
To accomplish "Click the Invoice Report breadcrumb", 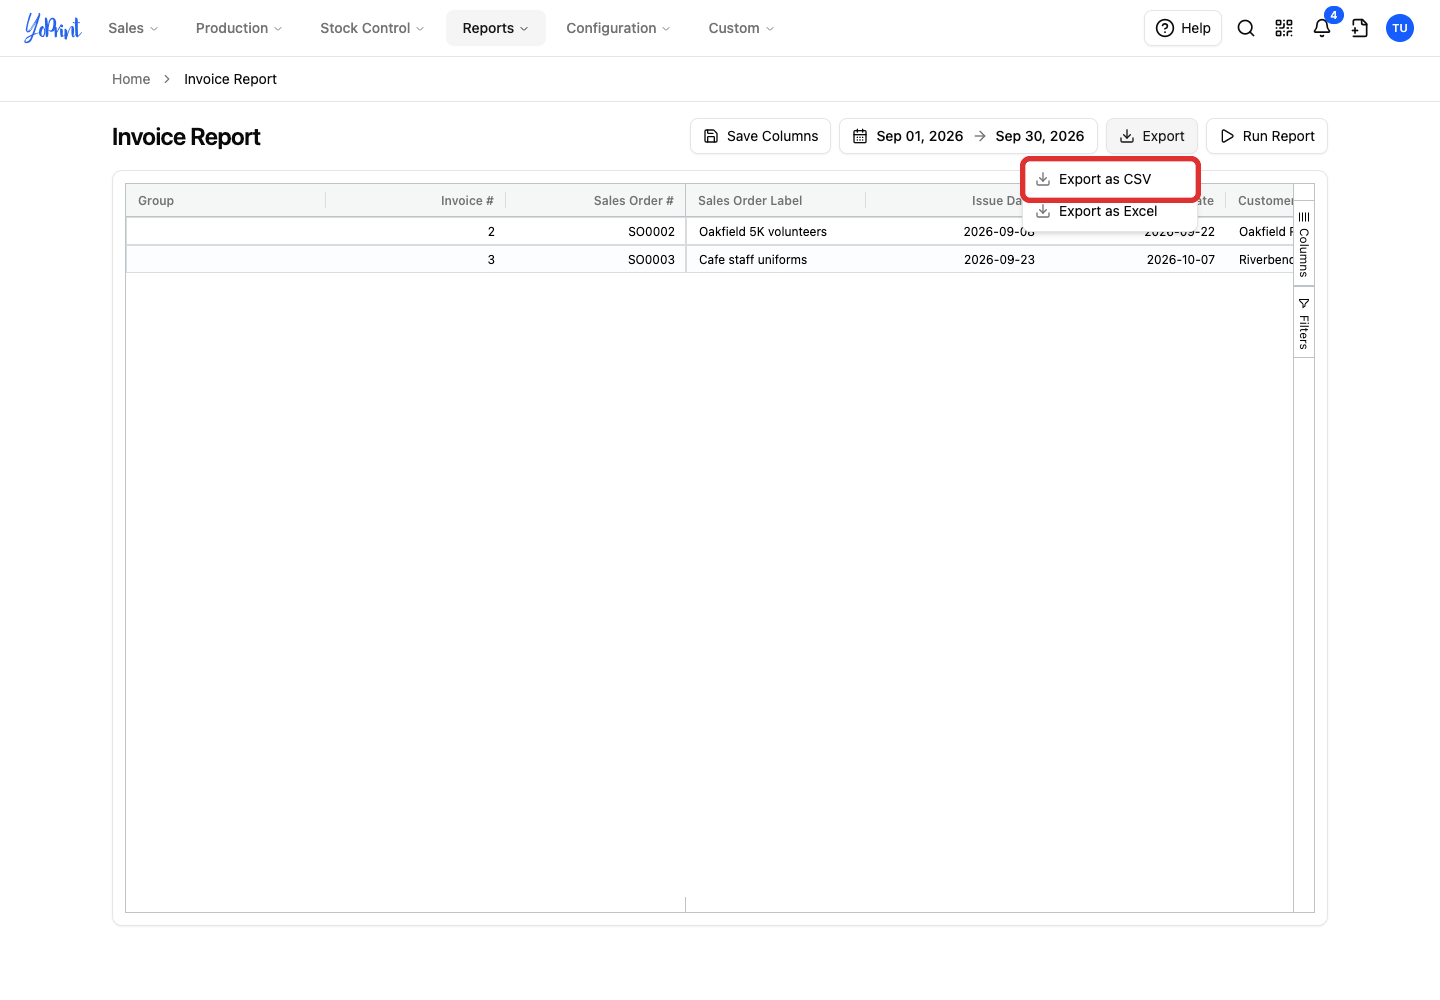I will (230, 79).
